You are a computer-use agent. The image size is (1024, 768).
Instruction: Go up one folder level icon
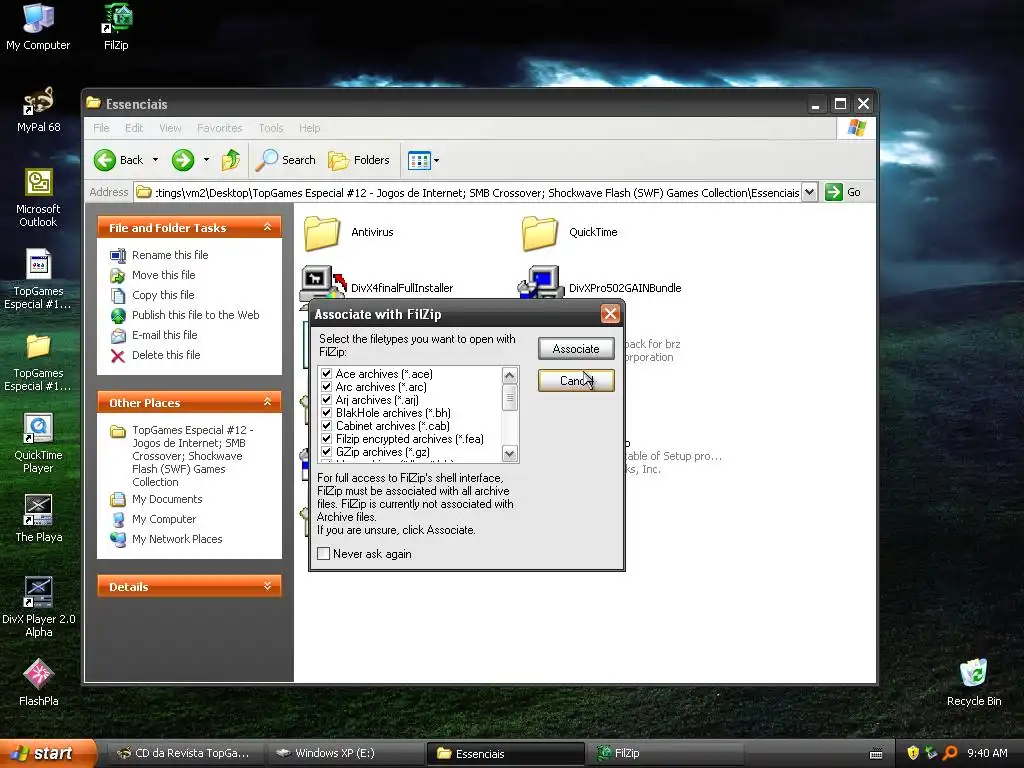click(x=231, y=160)
